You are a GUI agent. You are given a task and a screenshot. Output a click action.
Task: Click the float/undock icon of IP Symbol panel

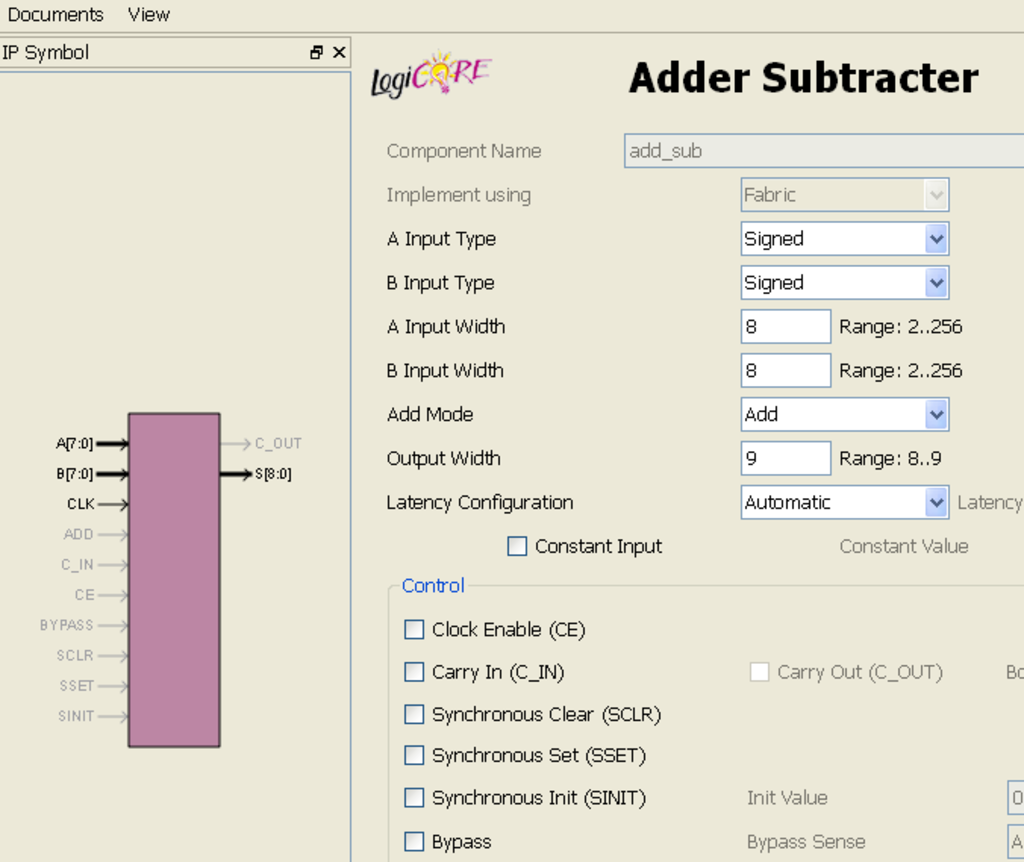(317, 53)
